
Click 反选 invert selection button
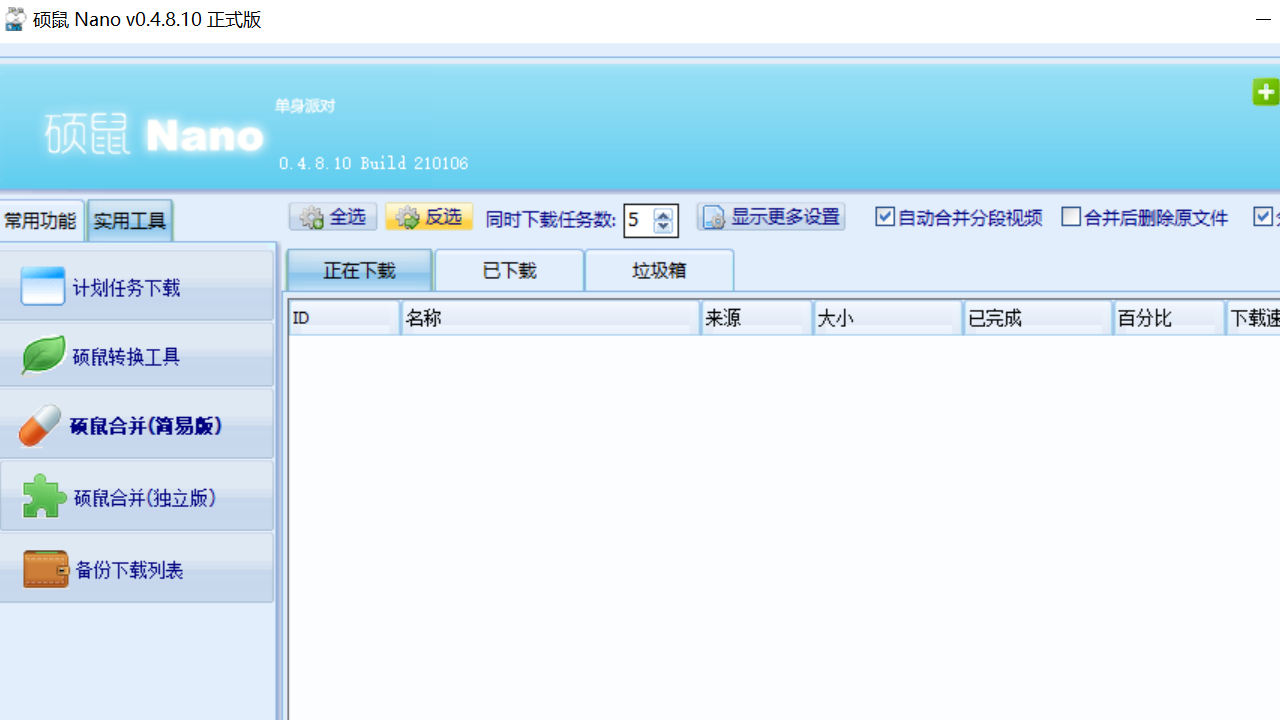coord(429,217)
